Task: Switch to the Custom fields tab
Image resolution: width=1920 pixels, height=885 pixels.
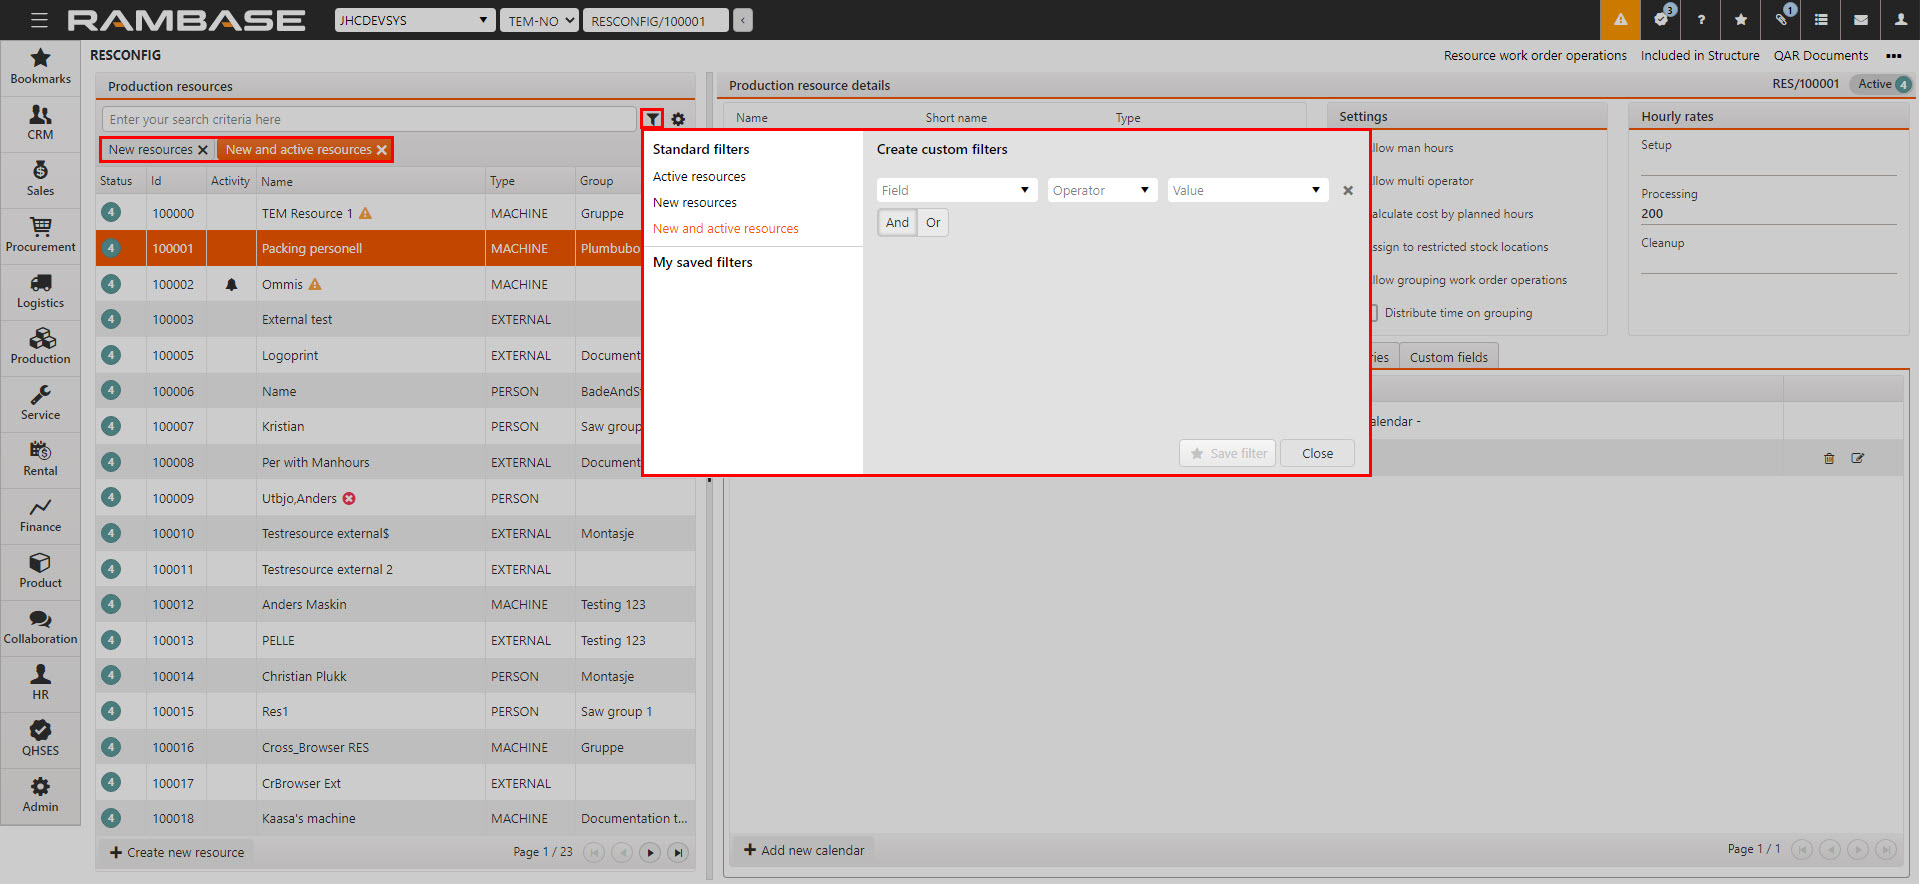Action: point(1448,357)
